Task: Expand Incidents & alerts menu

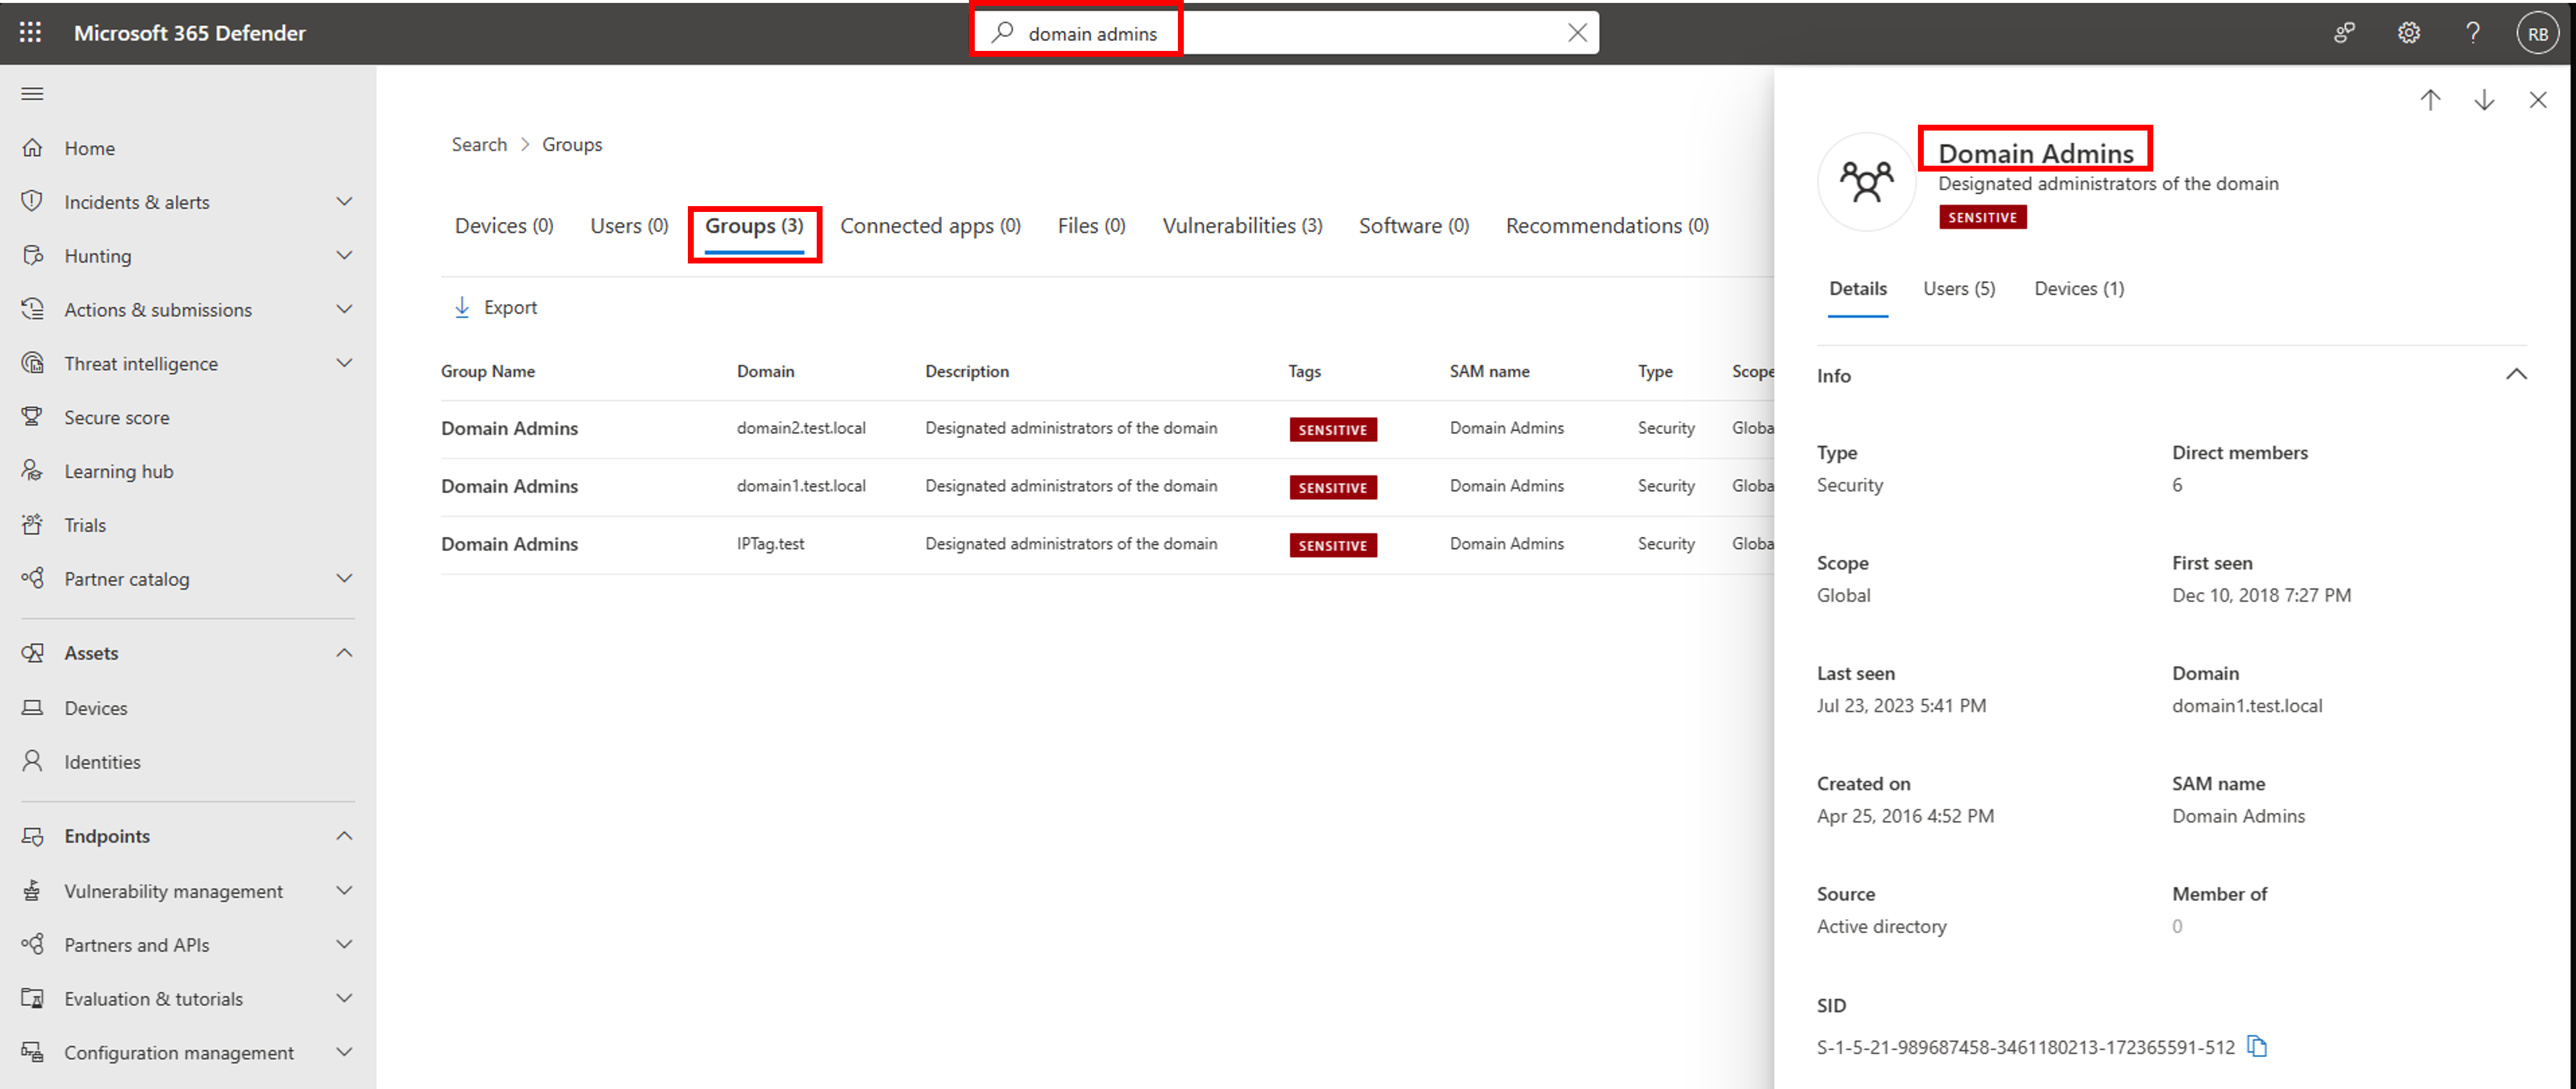Action: pos(344,202)
